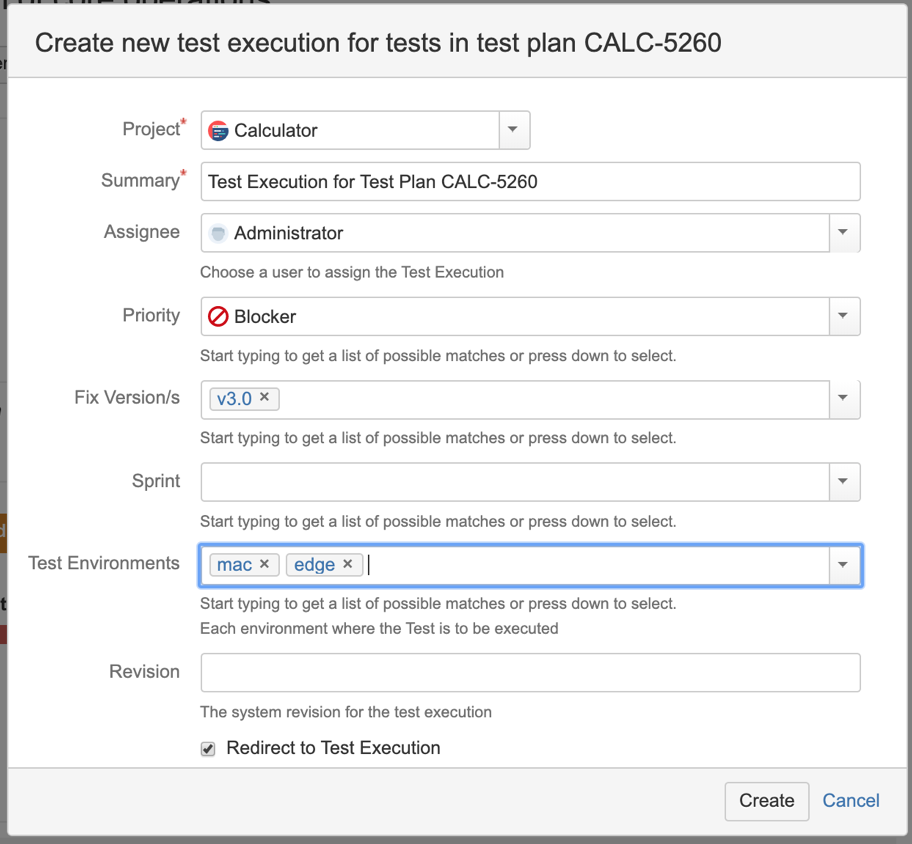Click inside the Sprint field
The height and width of the screenshot is (844, 912).
click(x=515, y=482)
